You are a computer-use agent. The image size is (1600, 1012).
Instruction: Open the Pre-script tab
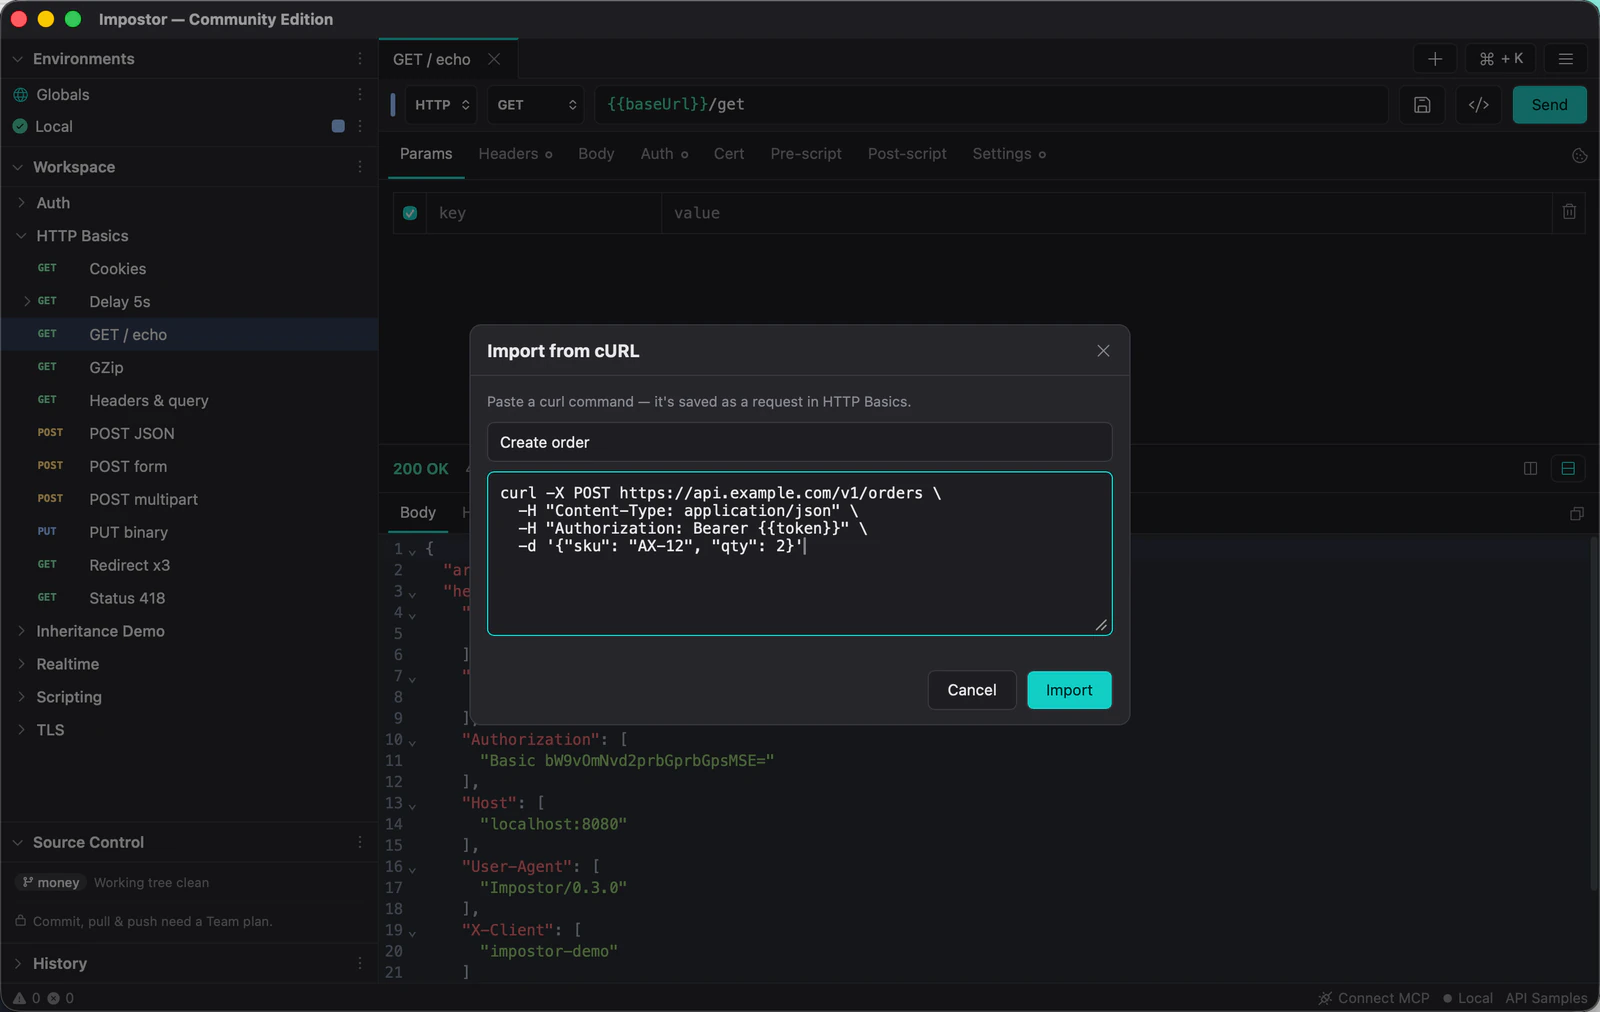[806, 154]
